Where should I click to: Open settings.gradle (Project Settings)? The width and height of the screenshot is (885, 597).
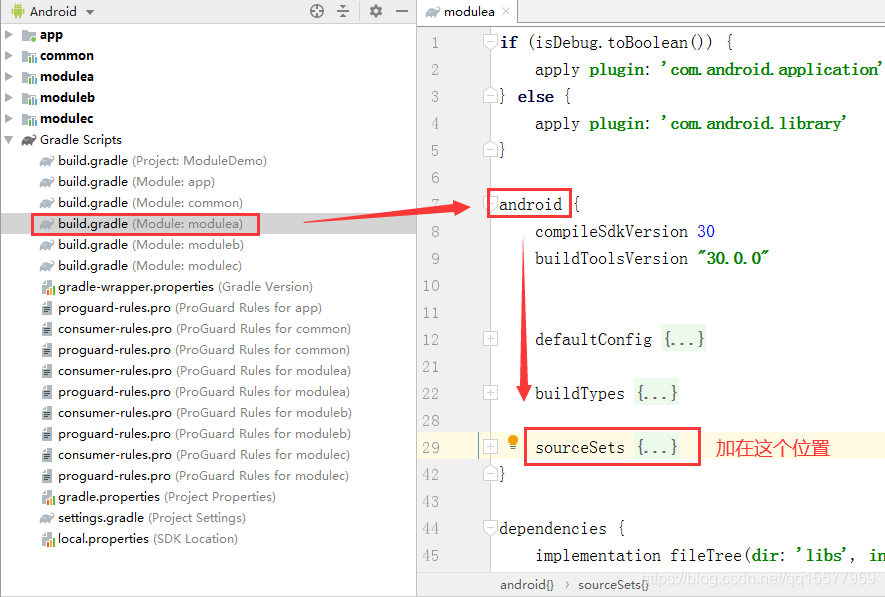142,518
